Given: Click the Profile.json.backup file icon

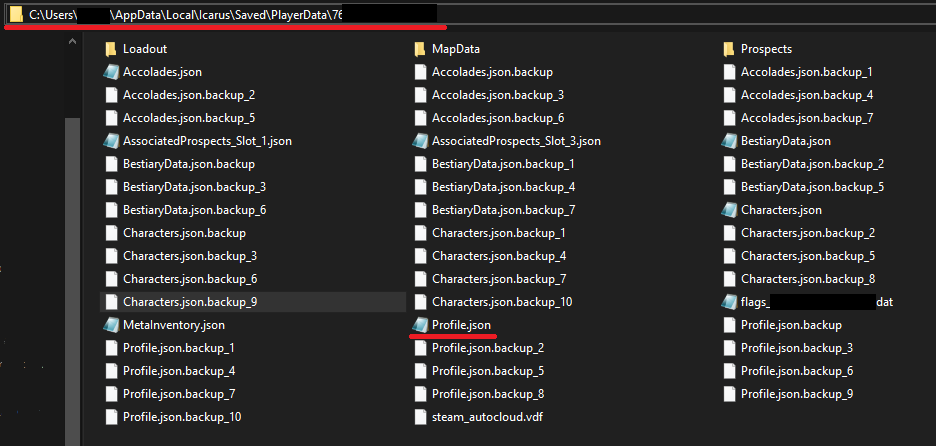Looking at the screenshot, I should pyautogui.click(x=729, y=325).
